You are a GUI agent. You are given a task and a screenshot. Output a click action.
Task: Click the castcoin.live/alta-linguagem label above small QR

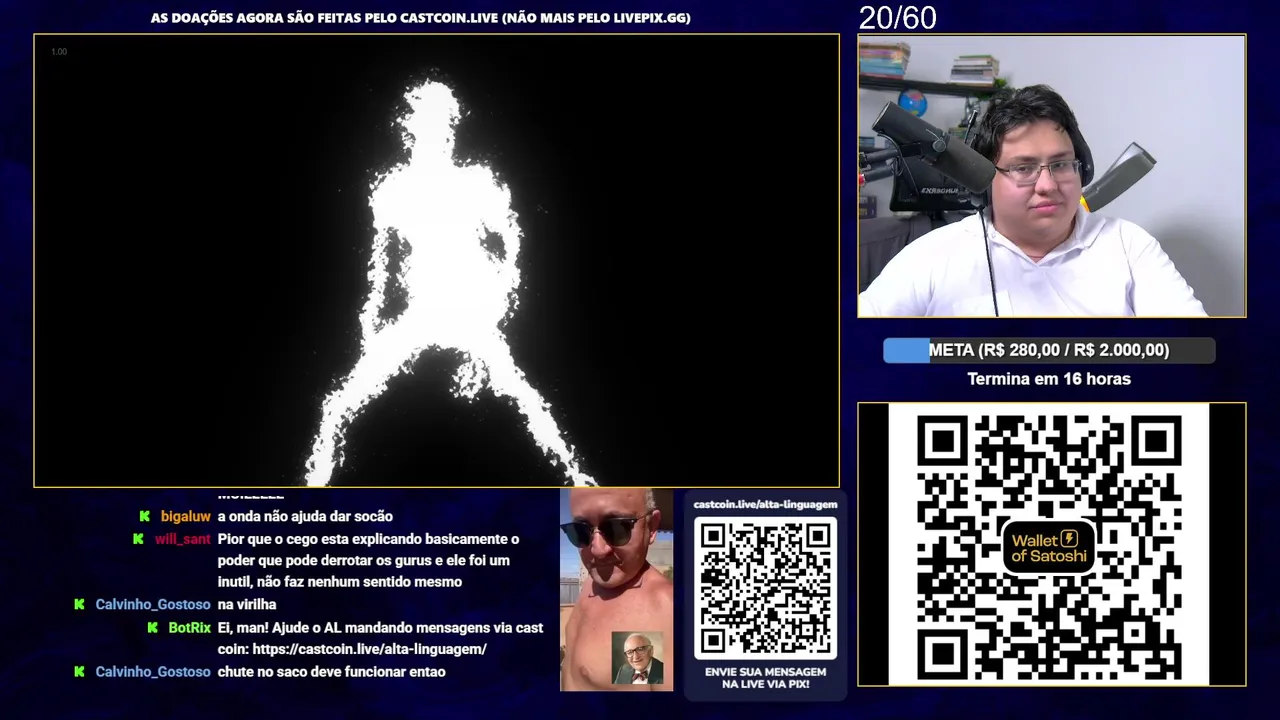click(x=765, y=505)
